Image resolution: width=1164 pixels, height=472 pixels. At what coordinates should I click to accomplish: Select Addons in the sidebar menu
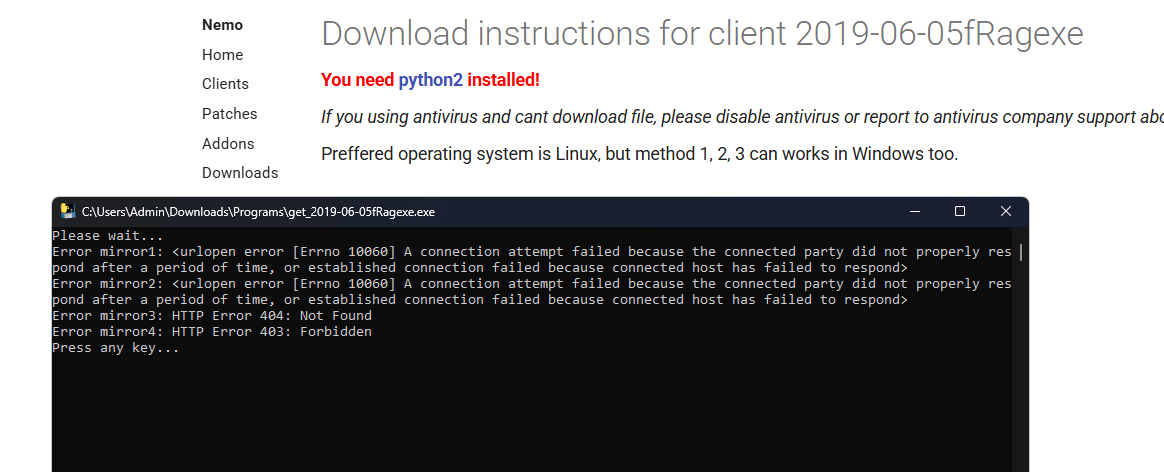point(228,143)
